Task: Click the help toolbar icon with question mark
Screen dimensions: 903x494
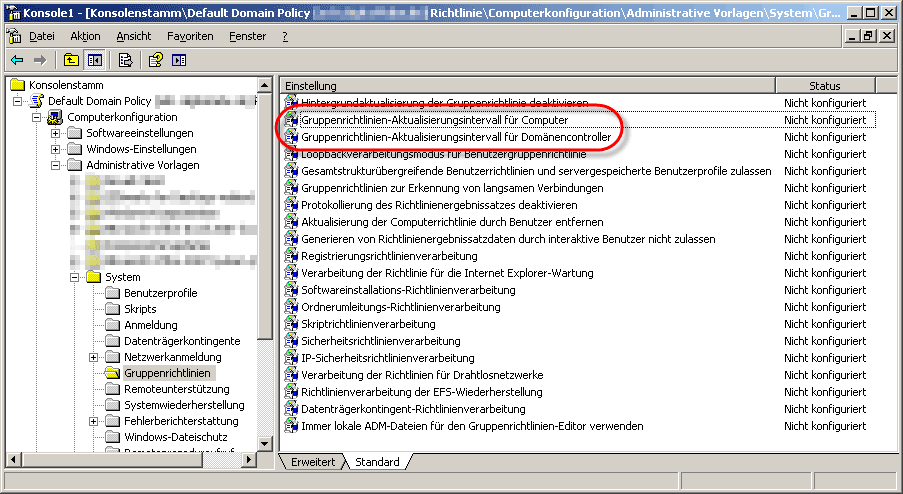Action: (x=156, y=60)
